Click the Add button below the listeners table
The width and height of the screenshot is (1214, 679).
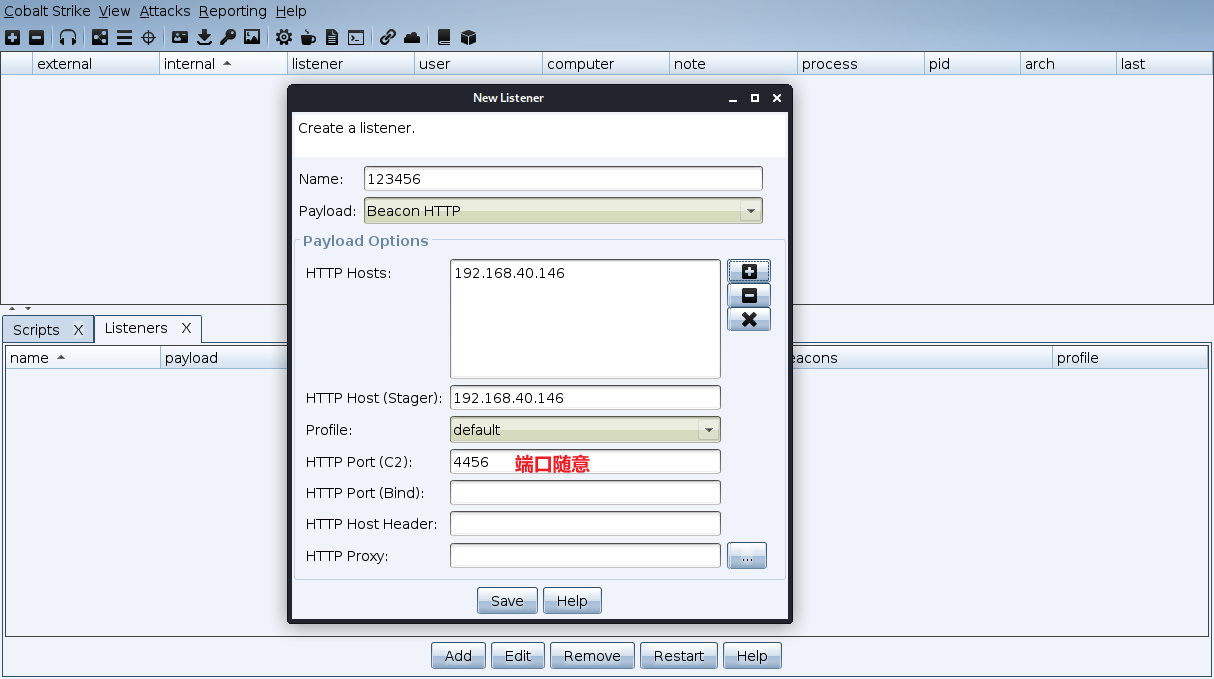[458, 656]
